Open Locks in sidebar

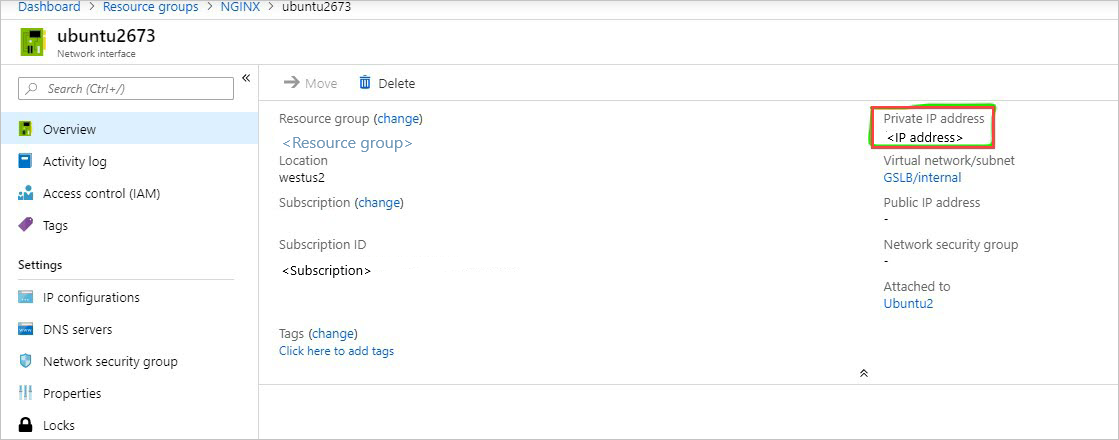coord(129,425)
